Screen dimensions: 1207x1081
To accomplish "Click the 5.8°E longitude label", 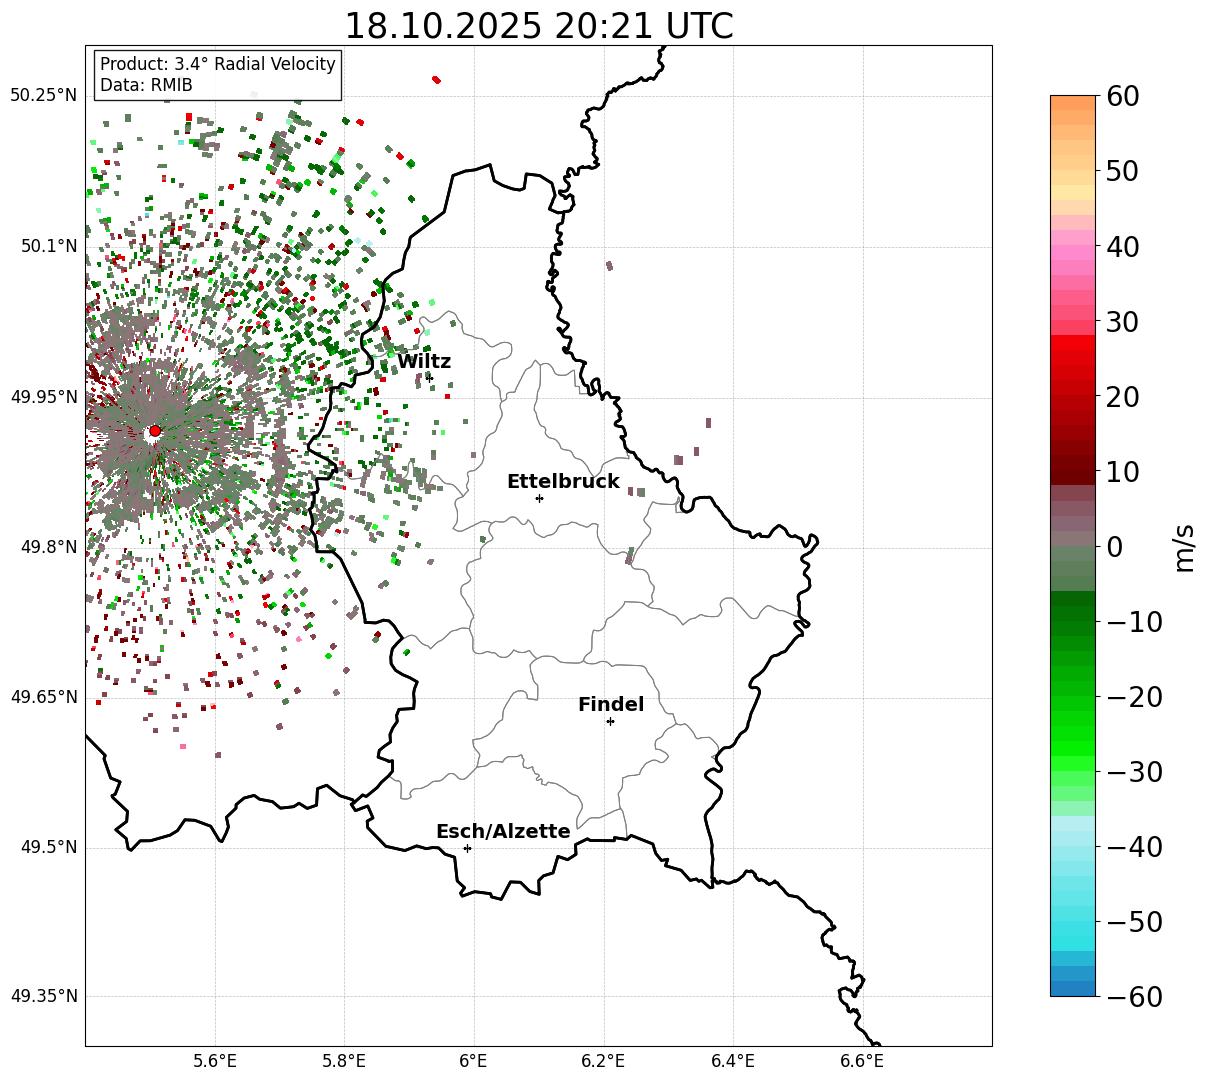I will [345, 1060].
